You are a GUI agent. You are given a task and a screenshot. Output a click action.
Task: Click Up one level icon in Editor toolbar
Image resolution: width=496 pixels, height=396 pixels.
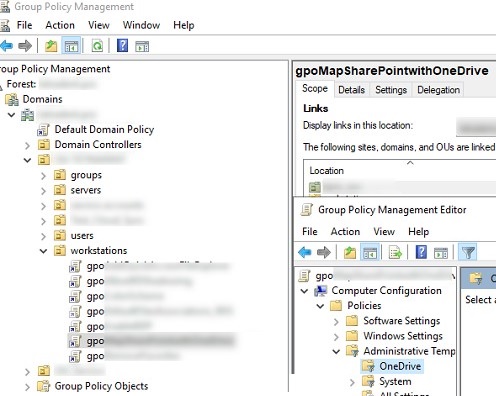pyautogui.click(x=350, y=252)
